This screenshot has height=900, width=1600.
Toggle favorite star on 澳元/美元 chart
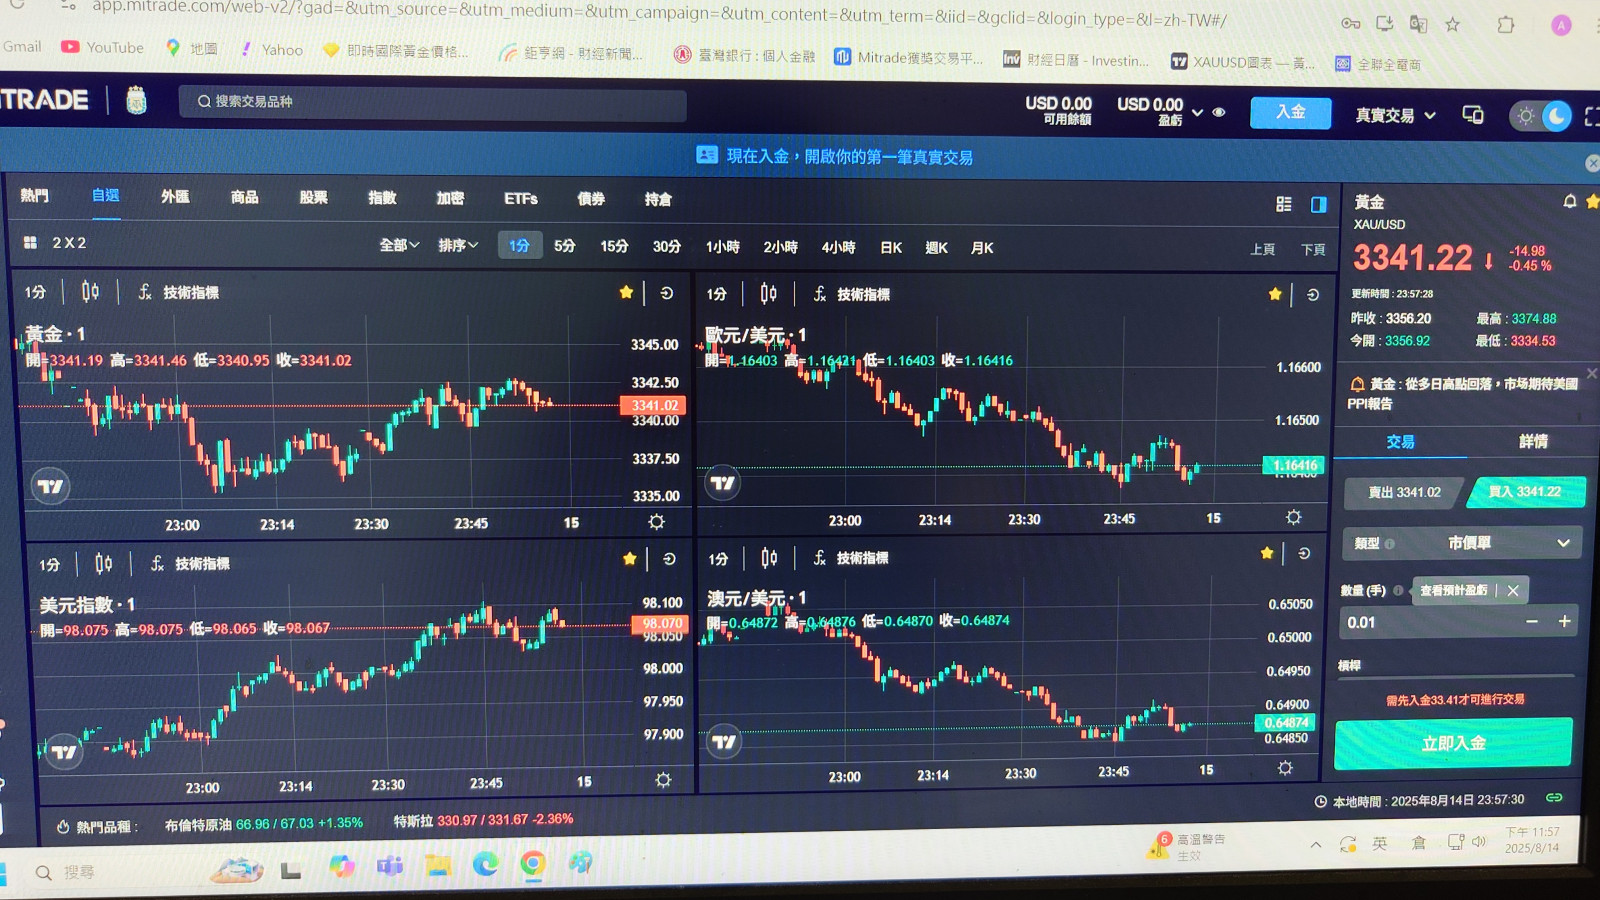tap(1267, 553)
